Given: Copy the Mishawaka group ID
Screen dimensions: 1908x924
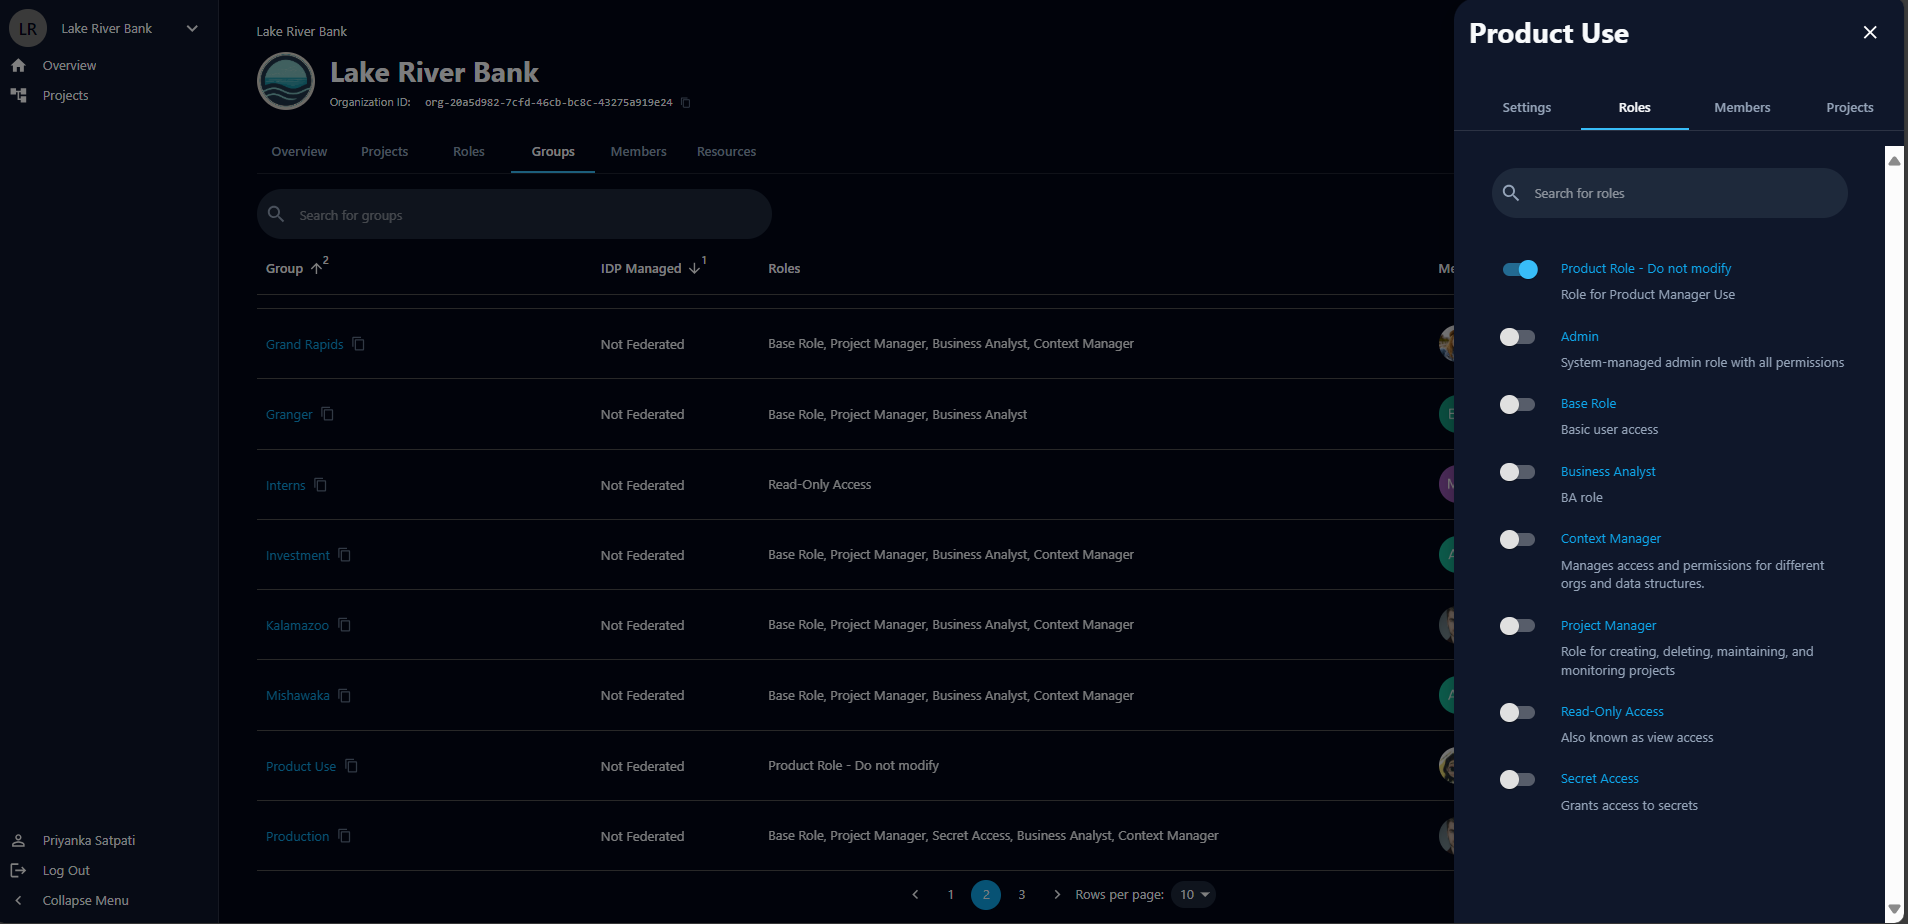Looking at the screenshot, I should coord(344,695).
